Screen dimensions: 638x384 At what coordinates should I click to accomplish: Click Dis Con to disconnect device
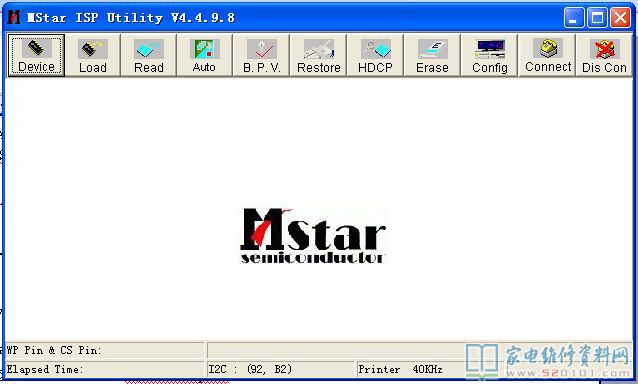pyautogui.click(x=604, y=55)
